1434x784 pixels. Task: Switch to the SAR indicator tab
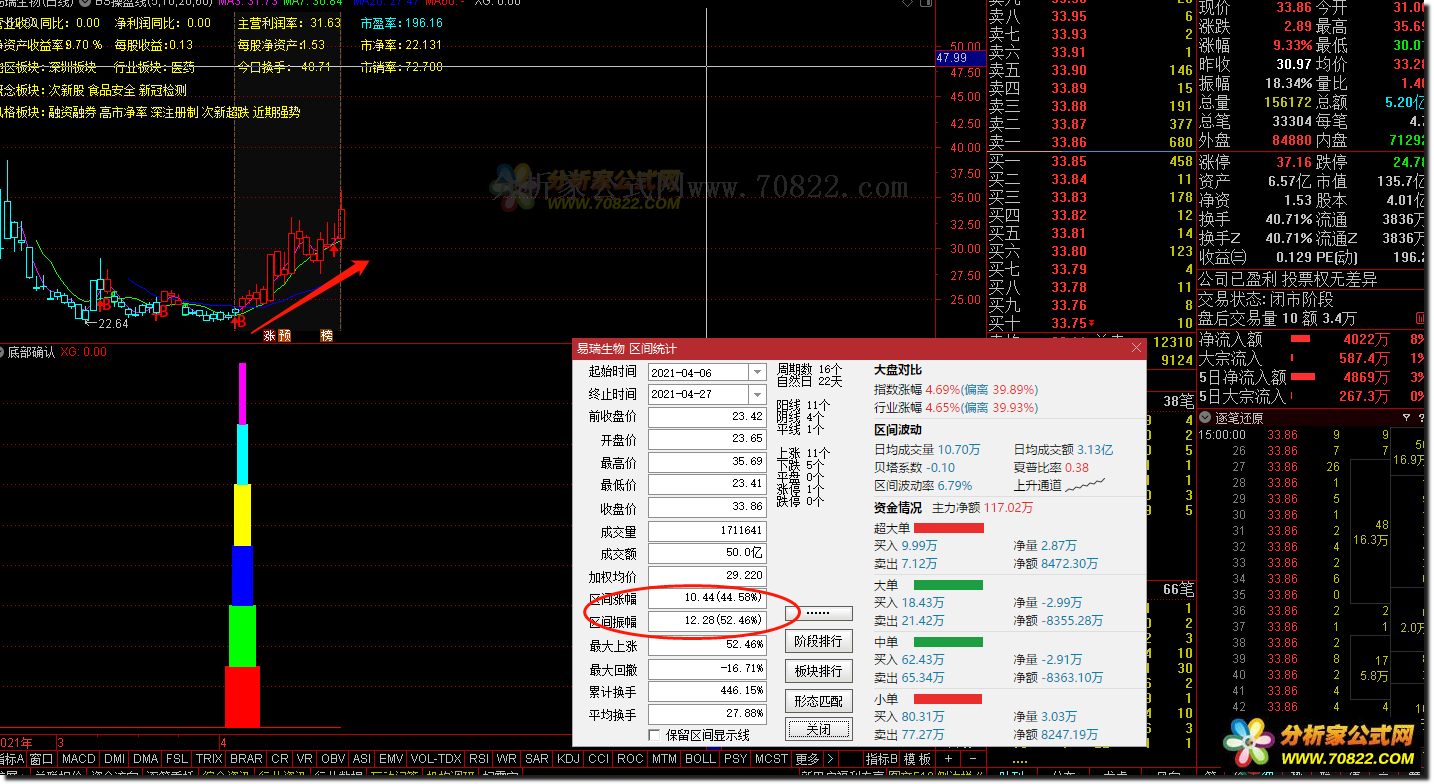(x=537, y=759)
